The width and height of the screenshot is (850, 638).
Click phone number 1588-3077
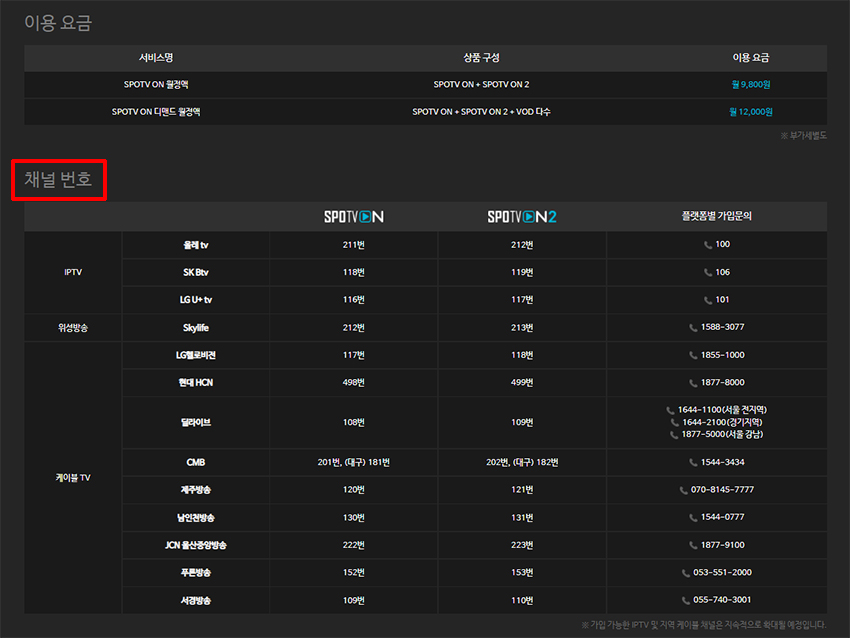(723, 327)
